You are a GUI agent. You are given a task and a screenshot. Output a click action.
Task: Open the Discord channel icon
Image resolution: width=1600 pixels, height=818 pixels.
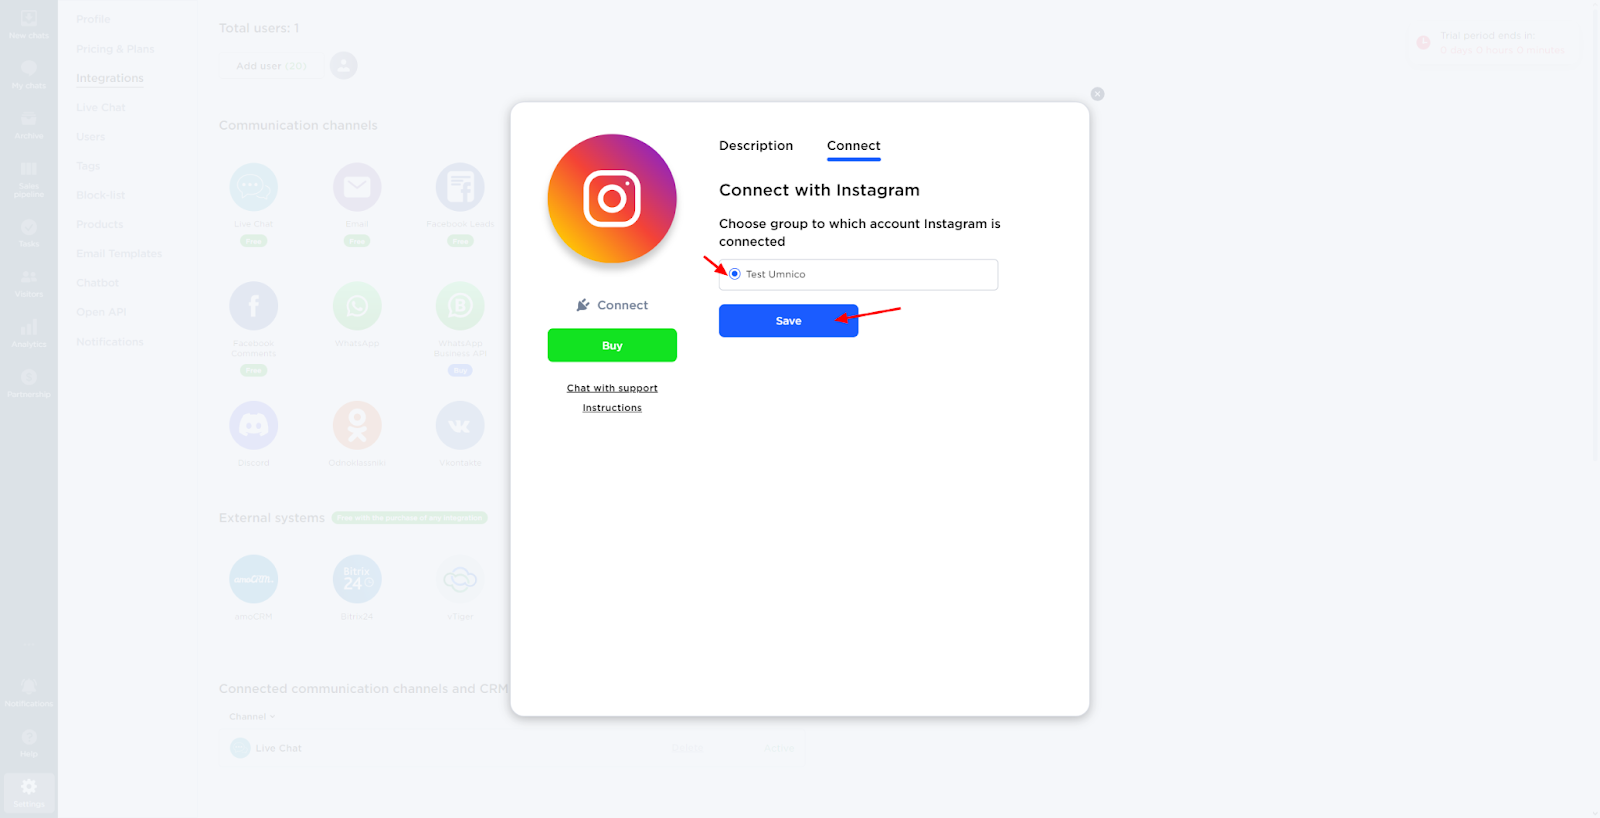pyautogui.click(x=254, y=426)
